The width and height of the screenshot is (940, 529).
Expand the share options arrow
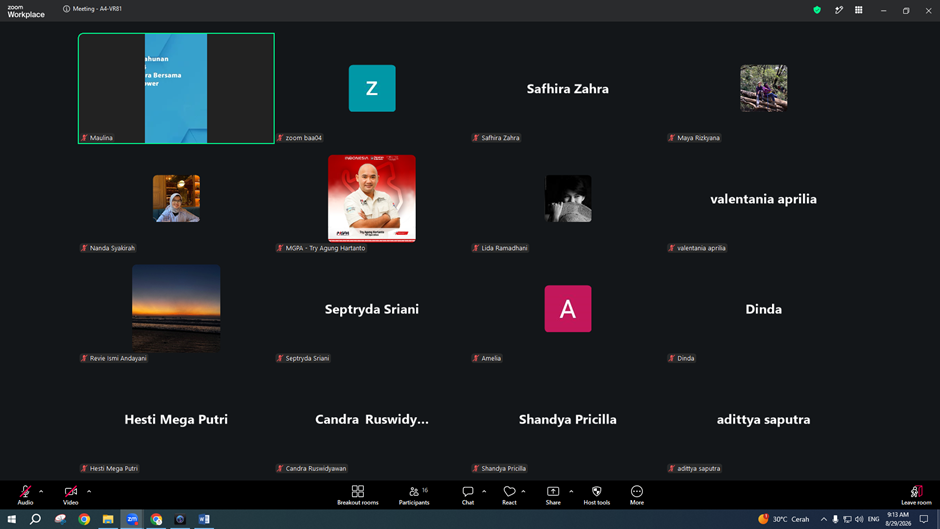[571, 491]
